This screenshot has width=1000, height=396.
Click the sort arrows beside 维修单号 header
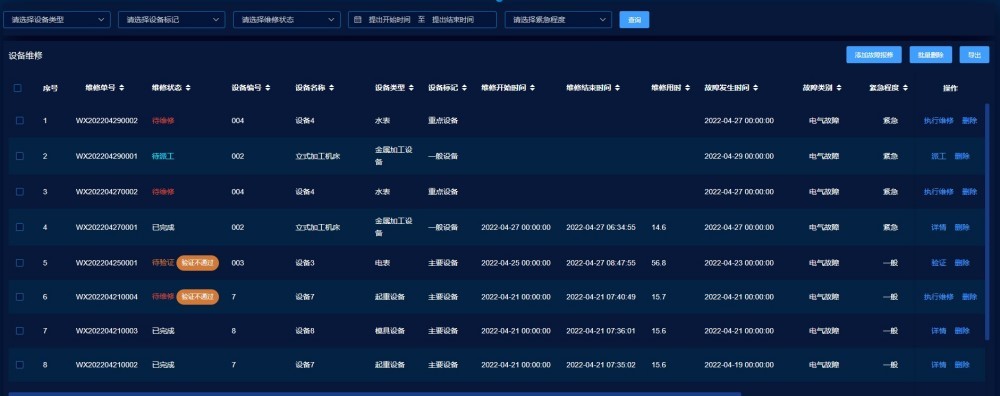pos(122,88)
